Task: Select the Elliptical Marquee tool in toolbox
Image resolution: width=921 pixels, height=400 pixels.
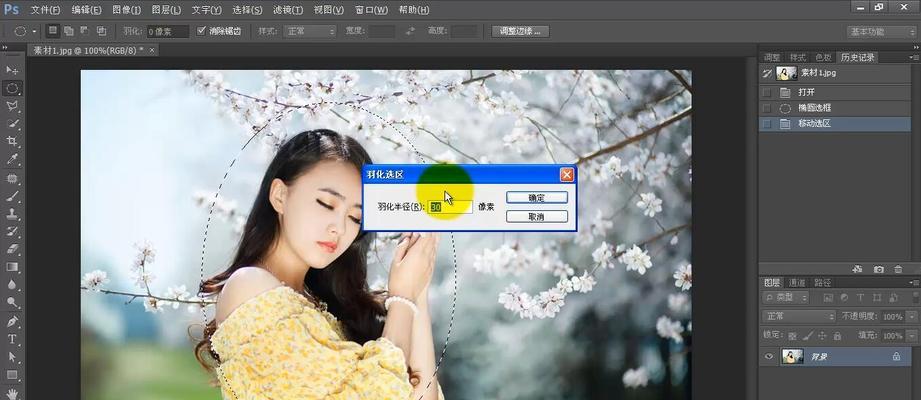Action: [12, 89]
